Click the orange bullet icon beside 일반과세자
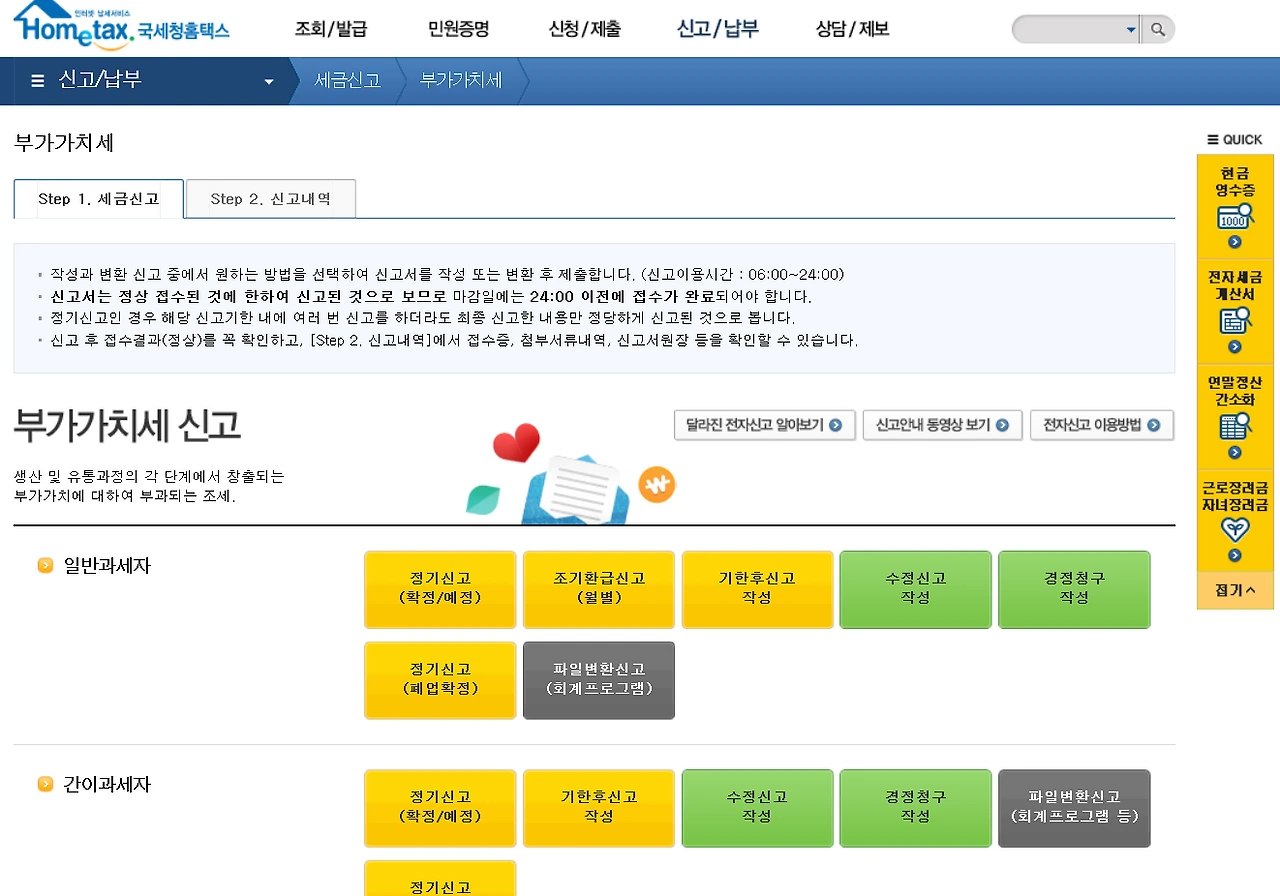 tap(45, 566)
